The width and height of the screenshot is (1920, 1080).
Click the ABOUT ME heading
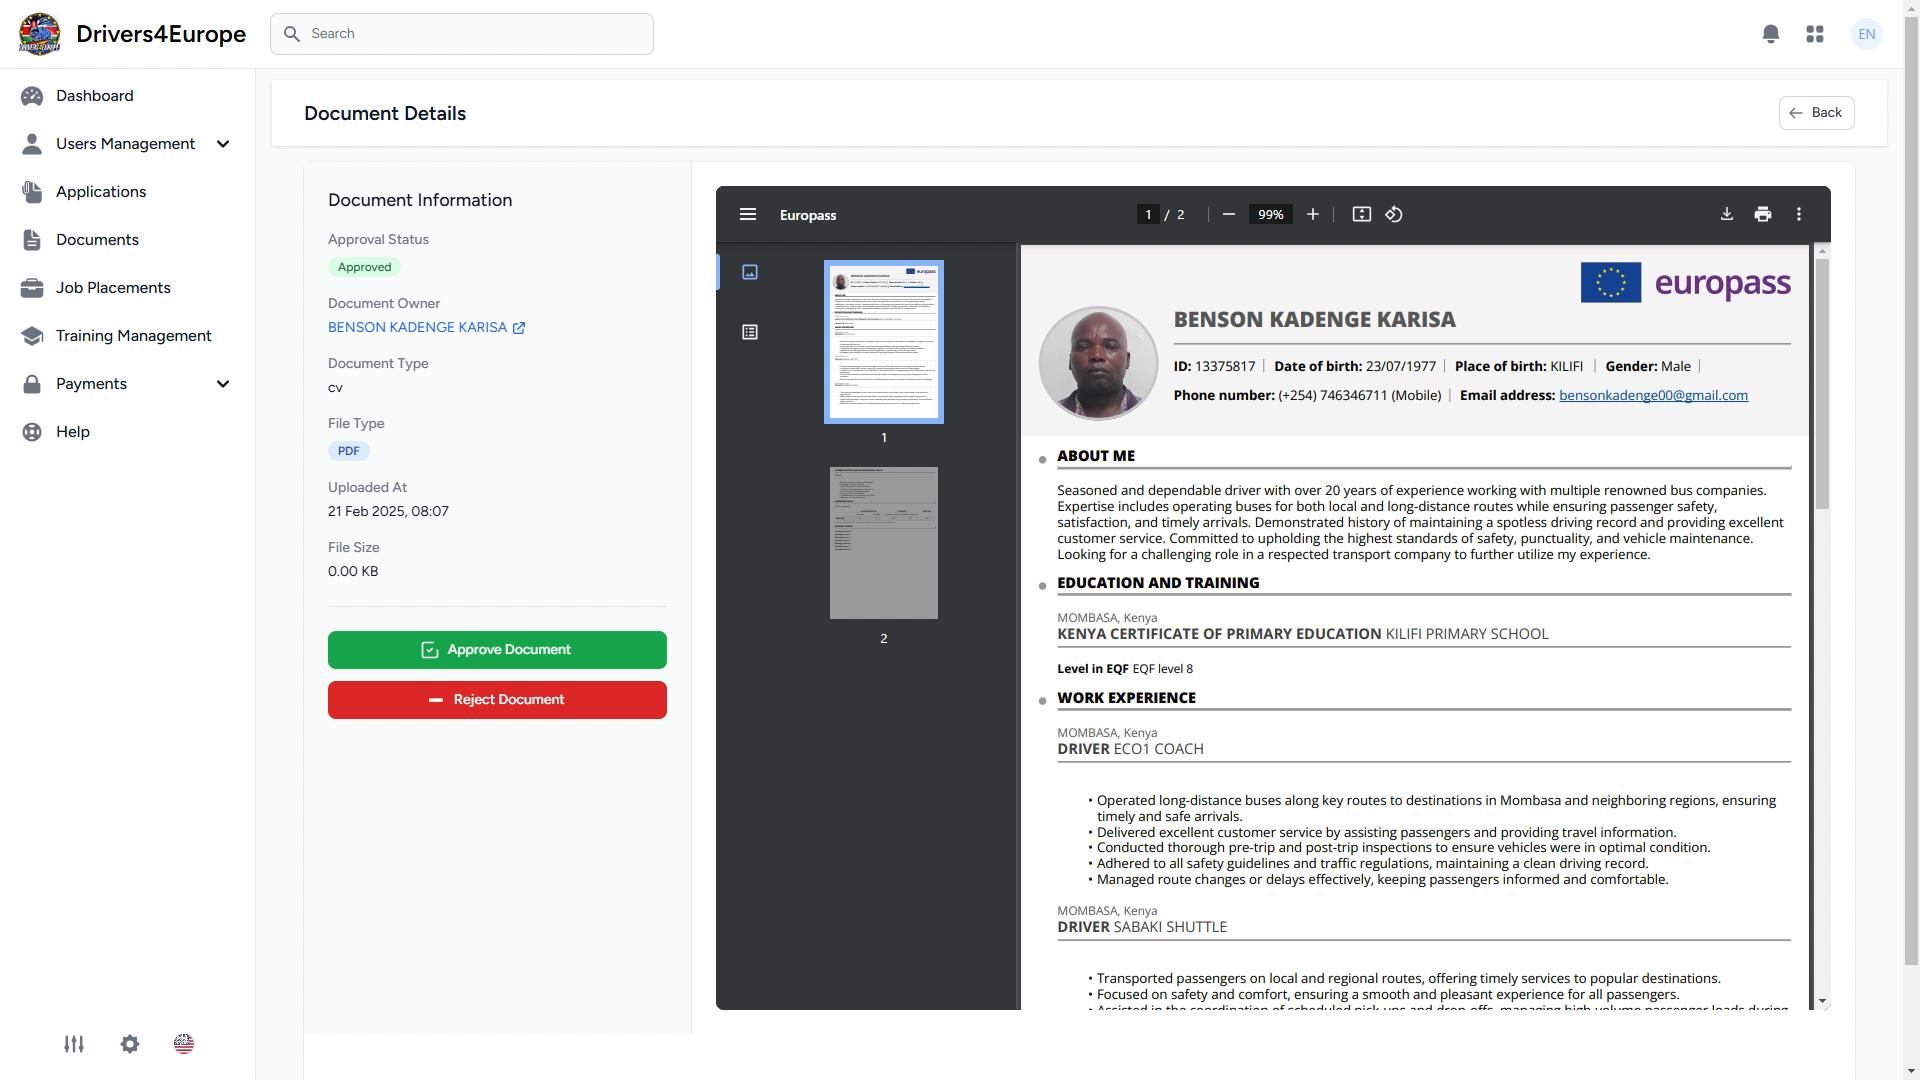point(1096,456)
